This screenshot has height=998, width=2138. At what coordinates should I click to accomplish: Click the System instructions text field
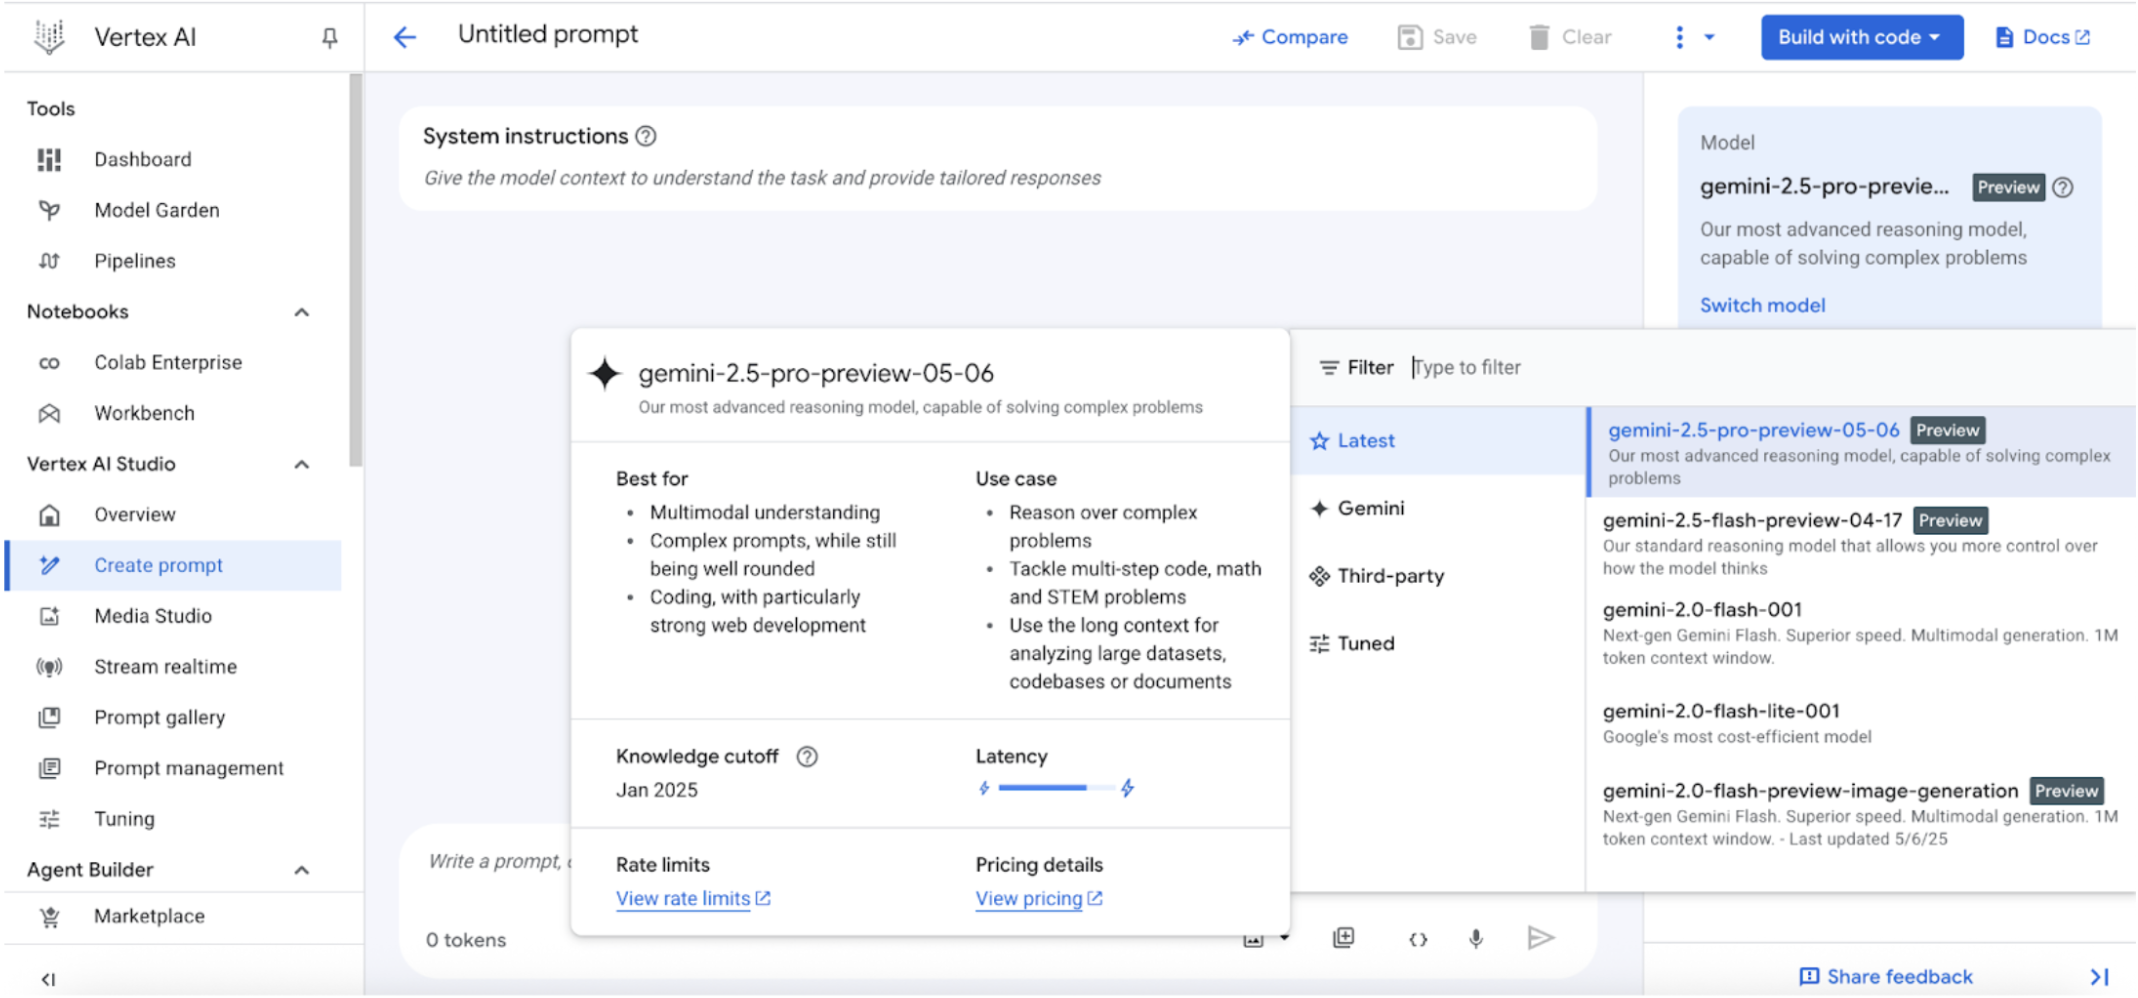(x=762, y=178)
